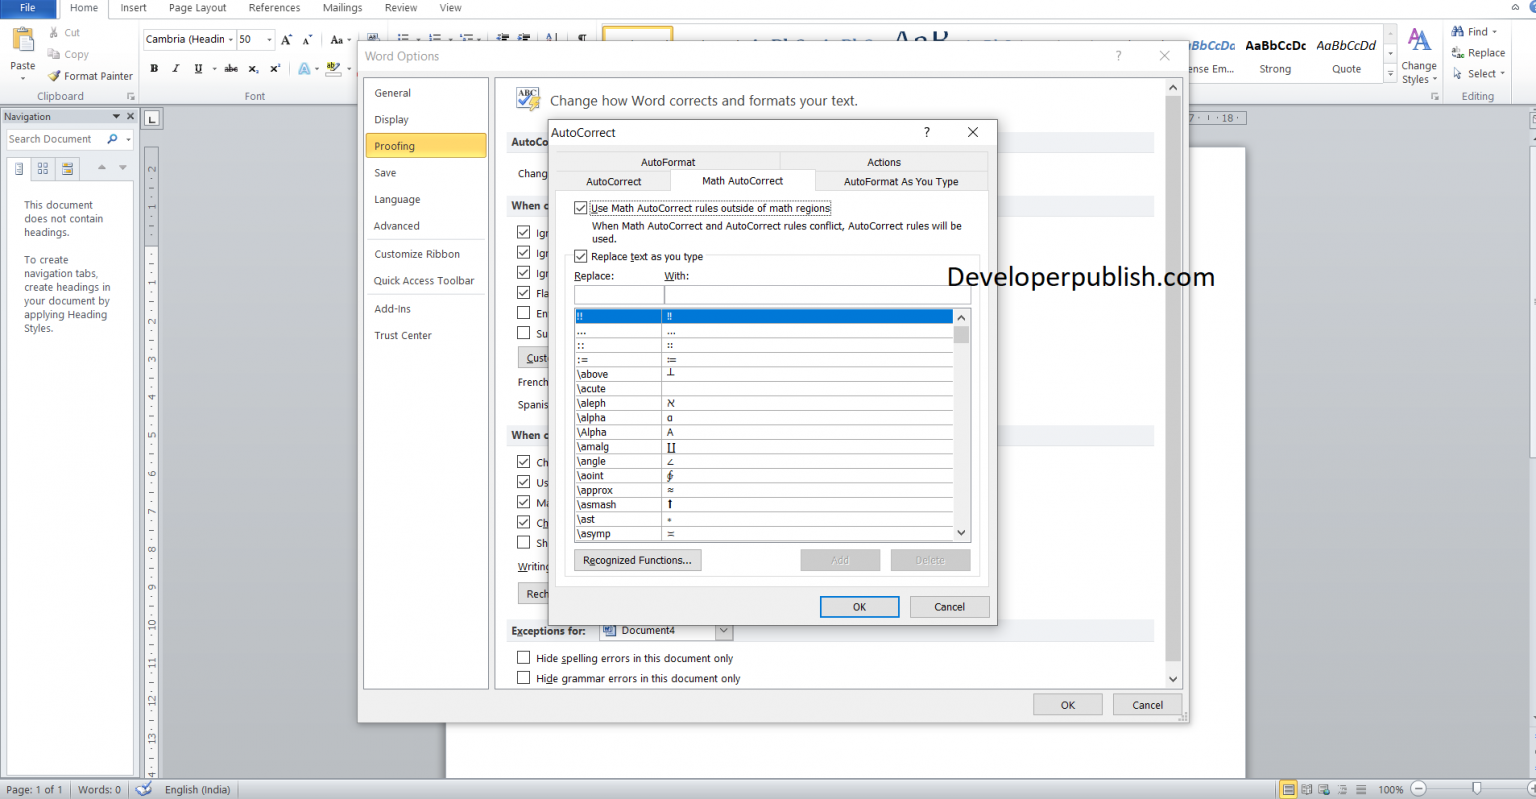Check Hide spelling errors in this document only
The height and width of the screenshot is (799, 1536).
[524, 657]
